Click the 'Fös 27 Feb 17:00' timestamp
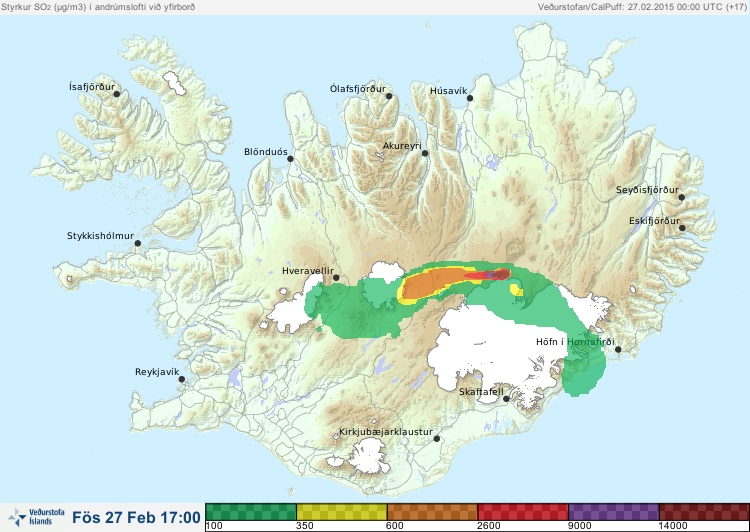This screenshot has height=532, width=750. click(136, 518)
